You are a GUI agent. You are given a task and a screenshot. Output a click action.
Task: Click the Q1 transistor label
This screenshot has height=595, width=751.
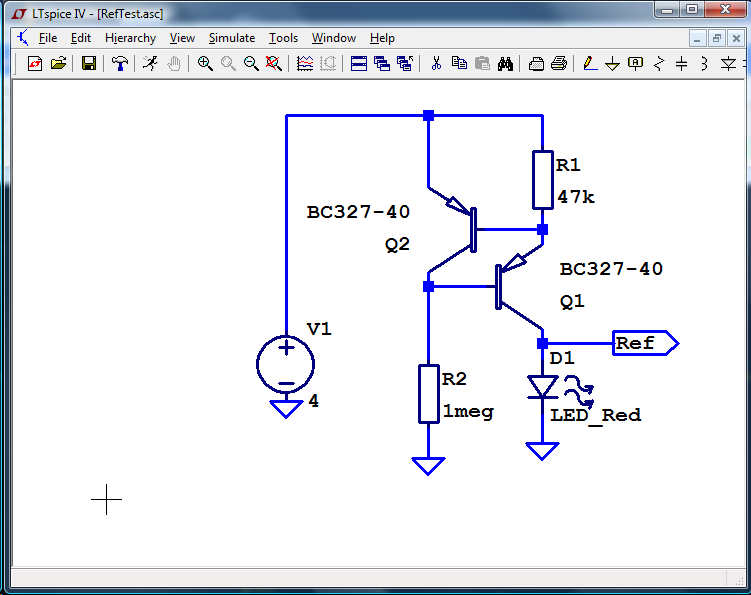[x=572, y=302]
